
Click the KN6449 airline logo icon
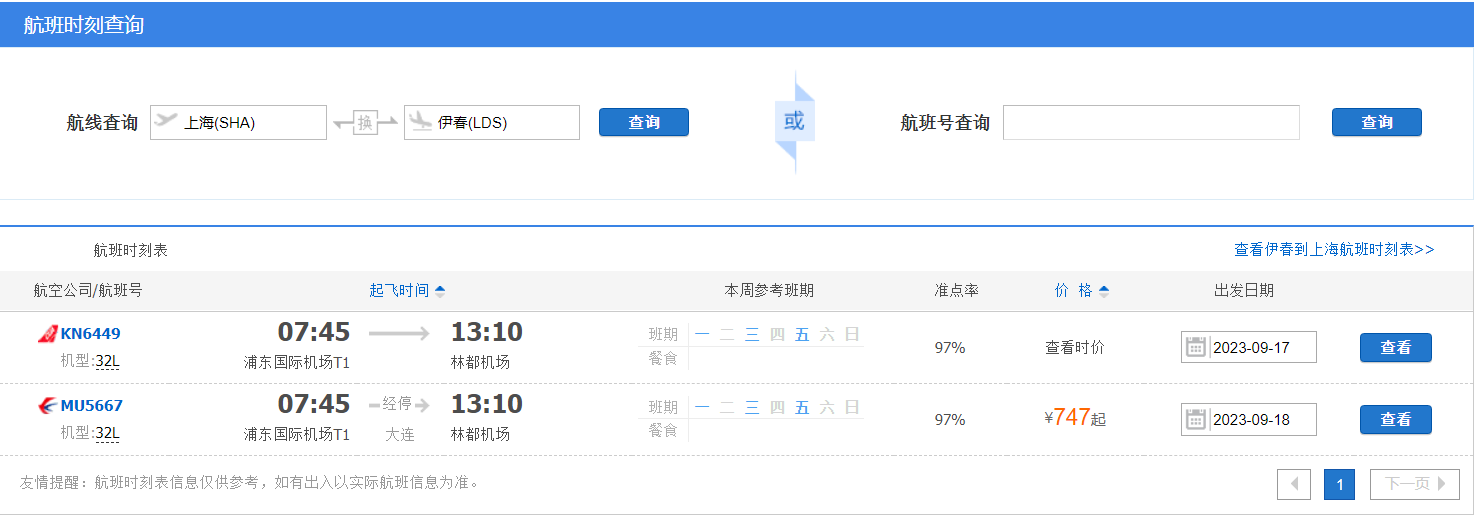coord(47,334)
